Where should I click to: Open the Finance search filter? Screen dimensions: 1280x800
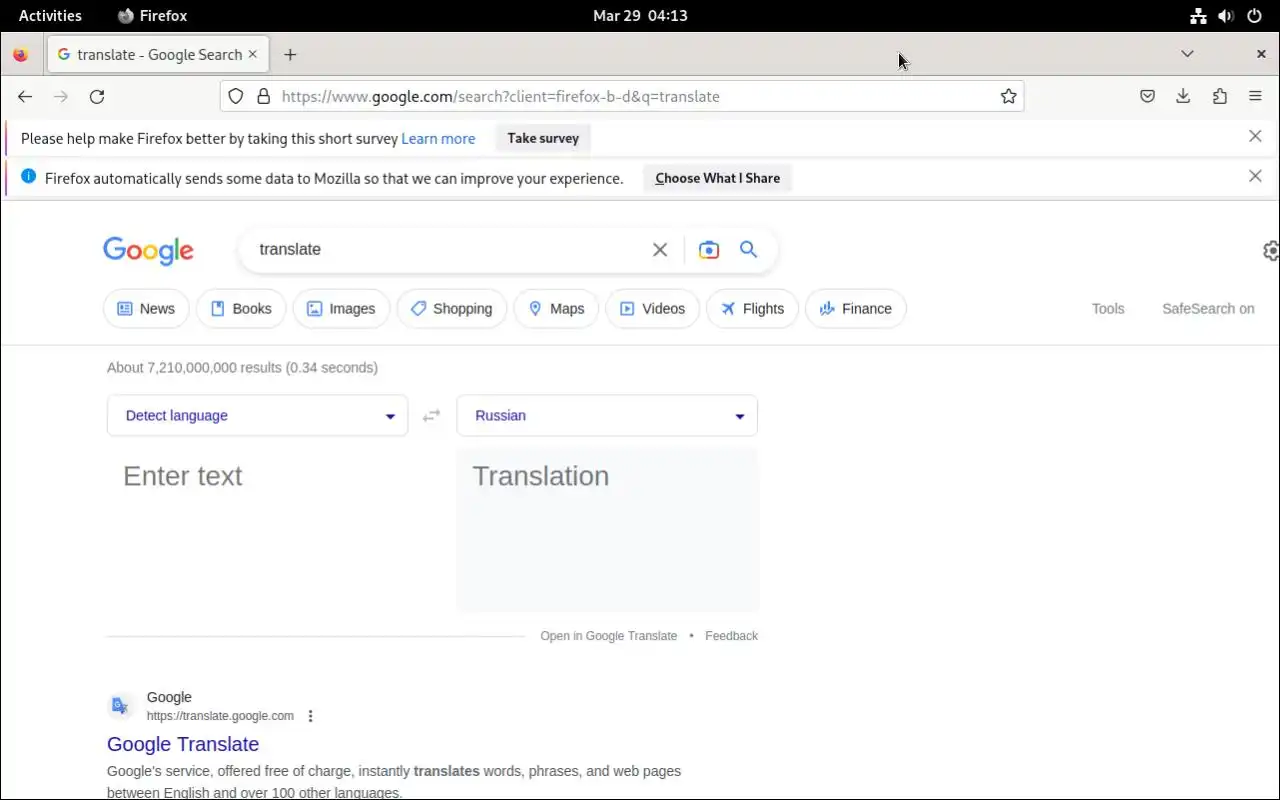[855, 309]
